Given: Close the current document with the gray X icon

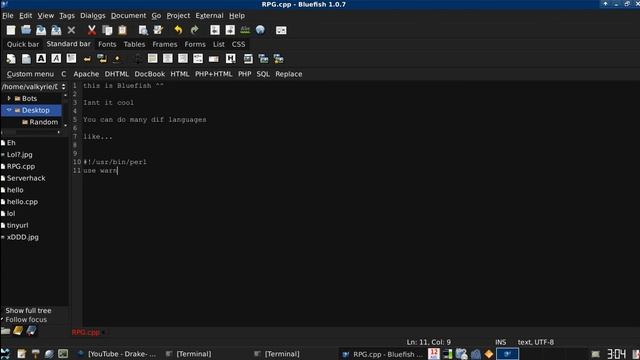Looking at the screenshot, I should (x=71, y=30).
